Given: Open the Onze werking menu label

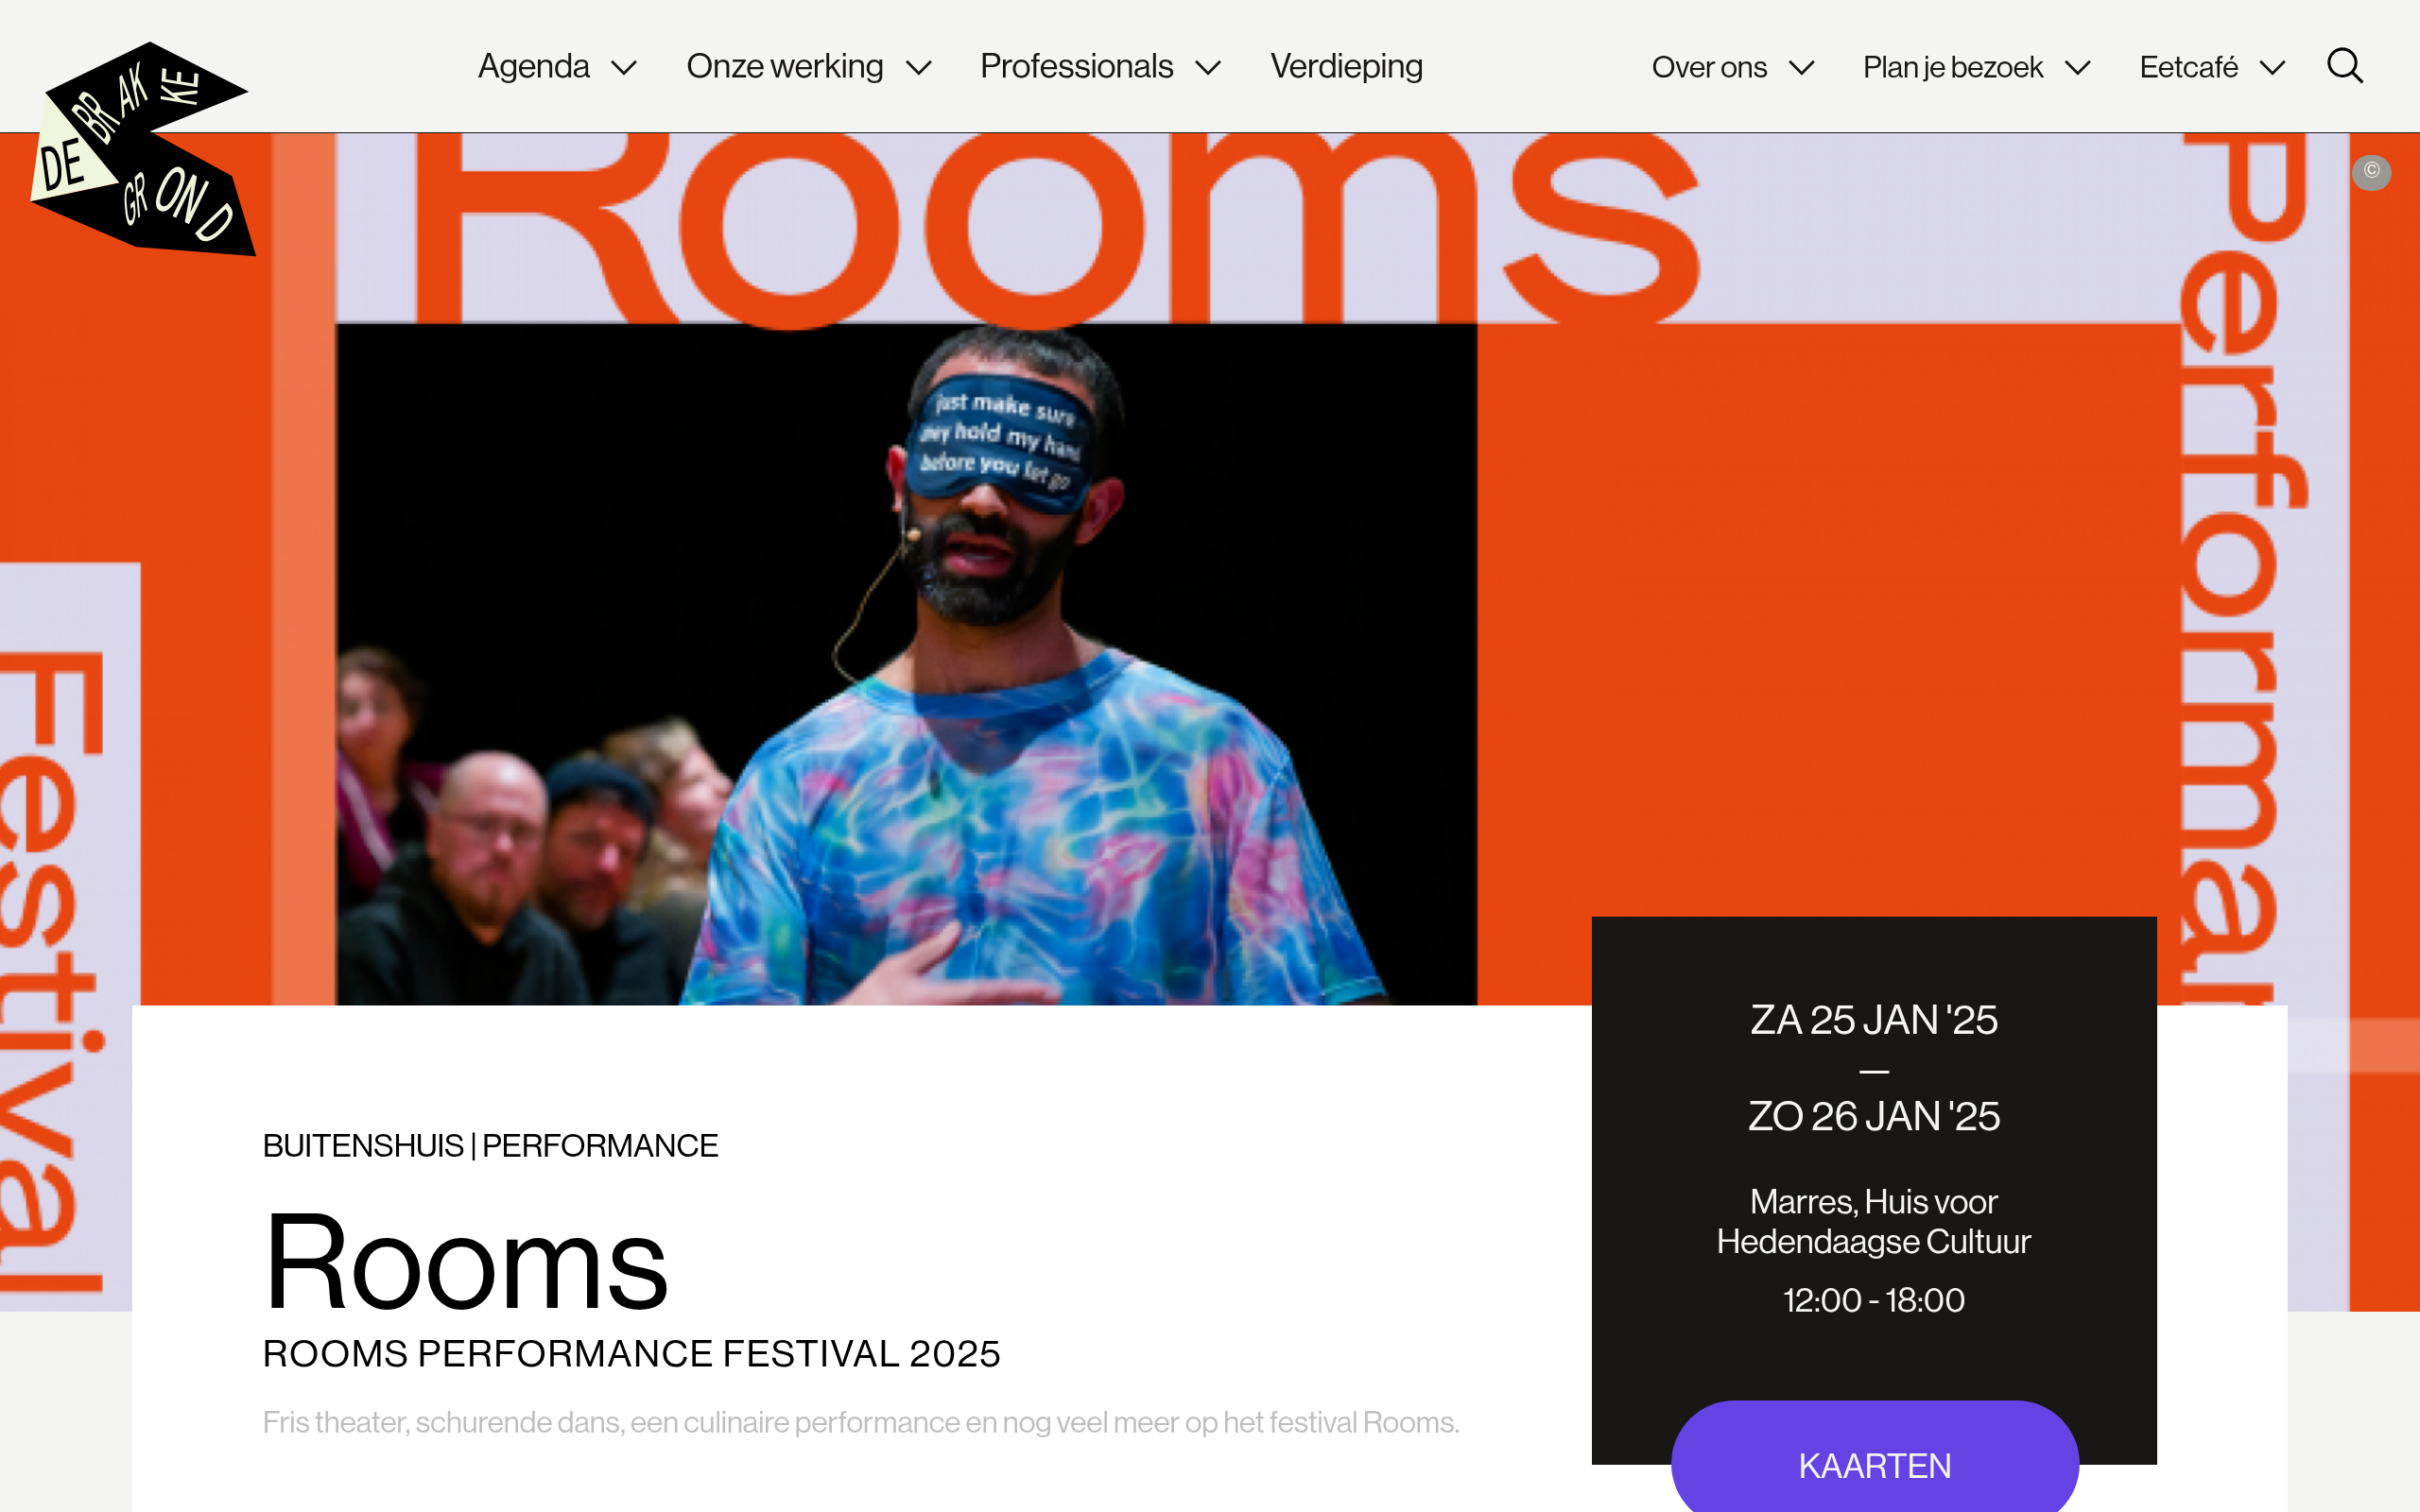Looking at the screenshot, I should click(784, 66).
